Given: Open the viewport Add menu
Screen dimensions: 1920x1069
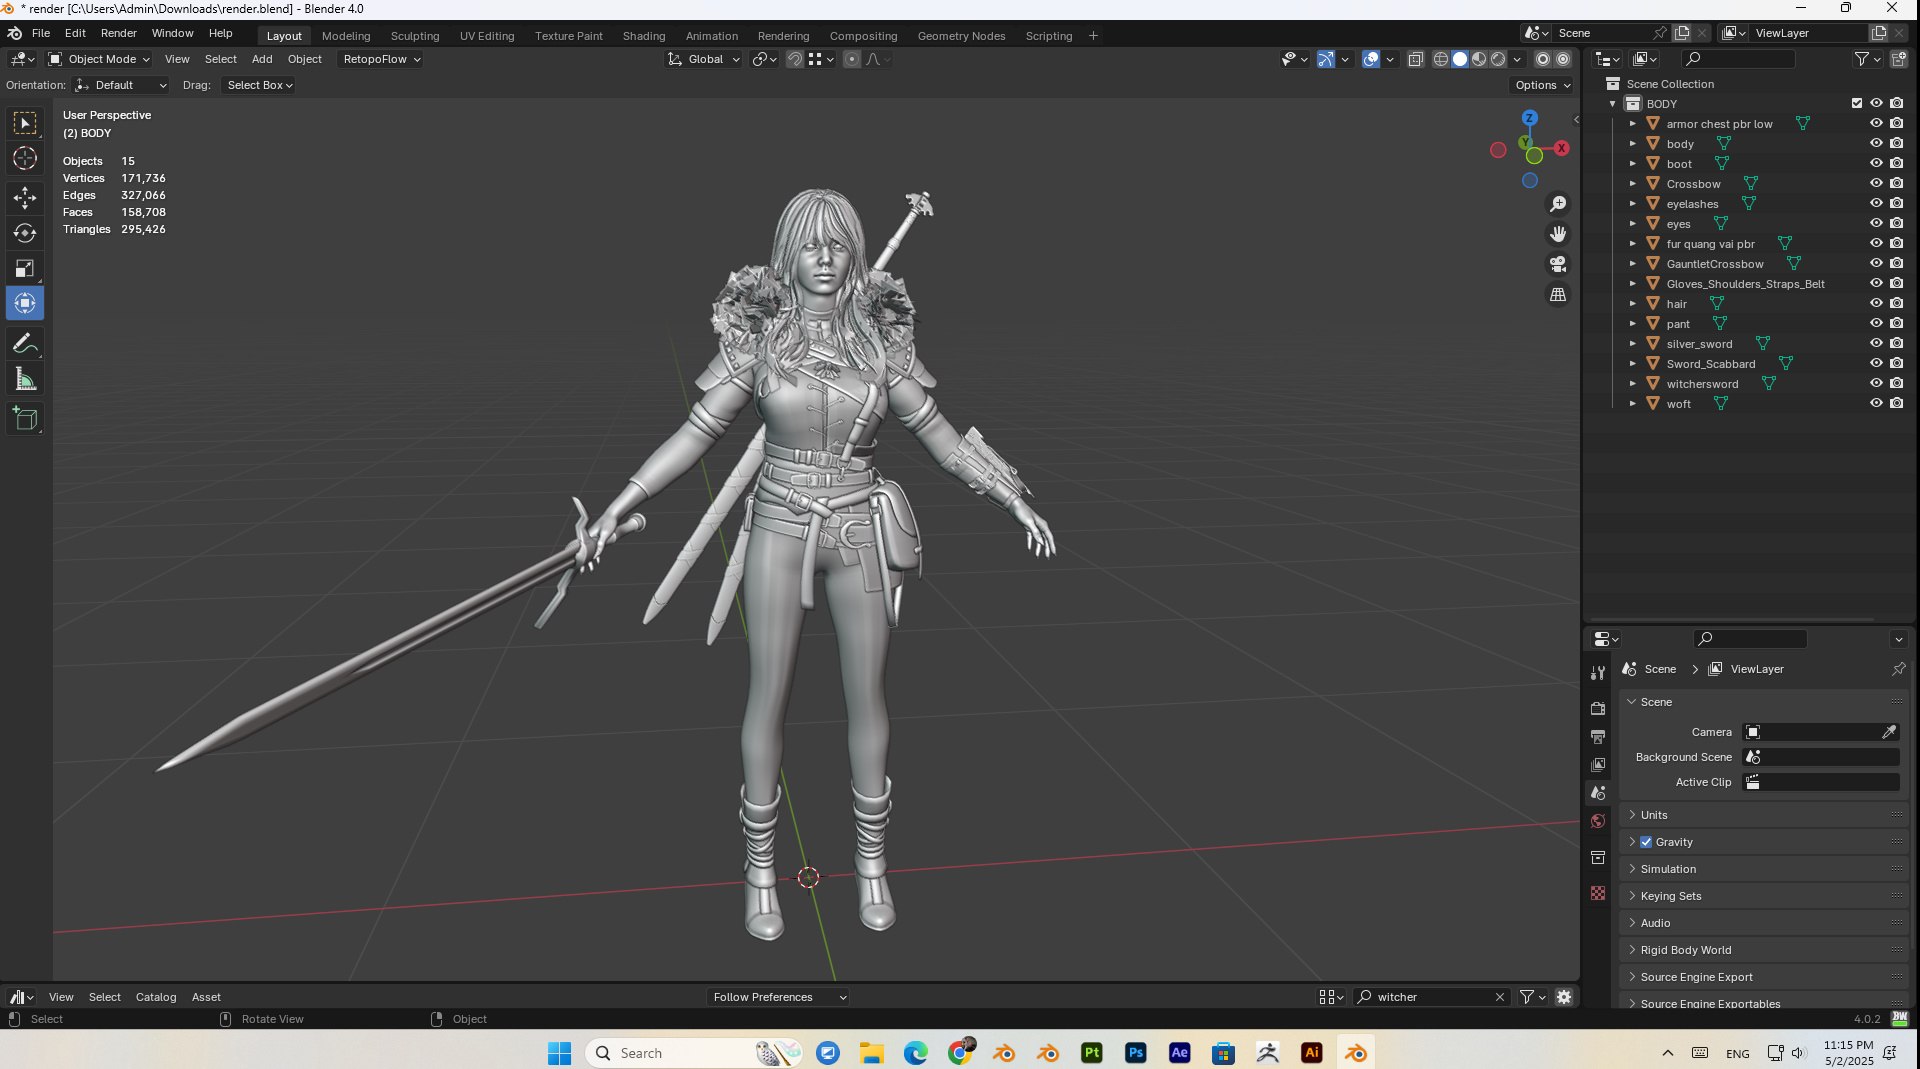Looking at the screenshot, I should (262, 59).
